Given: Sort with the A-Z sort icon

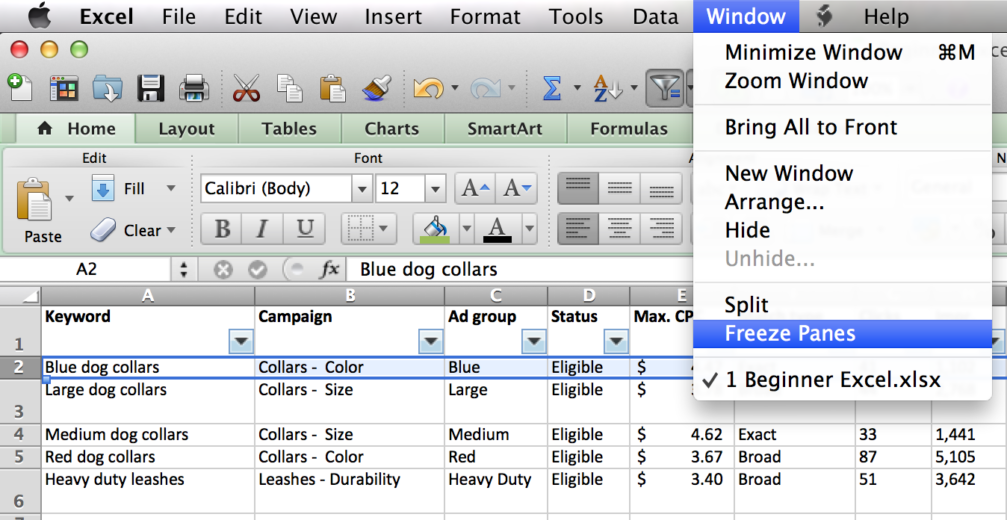Looking at the screenshot, I should point(608,89).
